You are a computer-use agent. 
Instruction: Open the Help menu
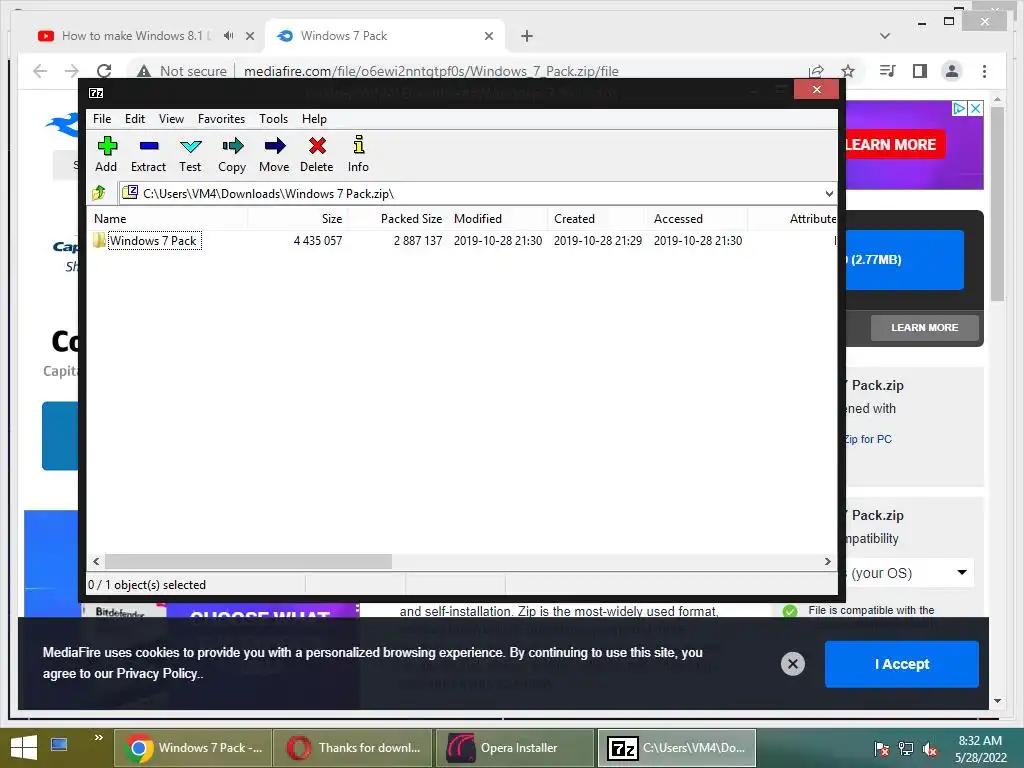[x=314, y=119]
